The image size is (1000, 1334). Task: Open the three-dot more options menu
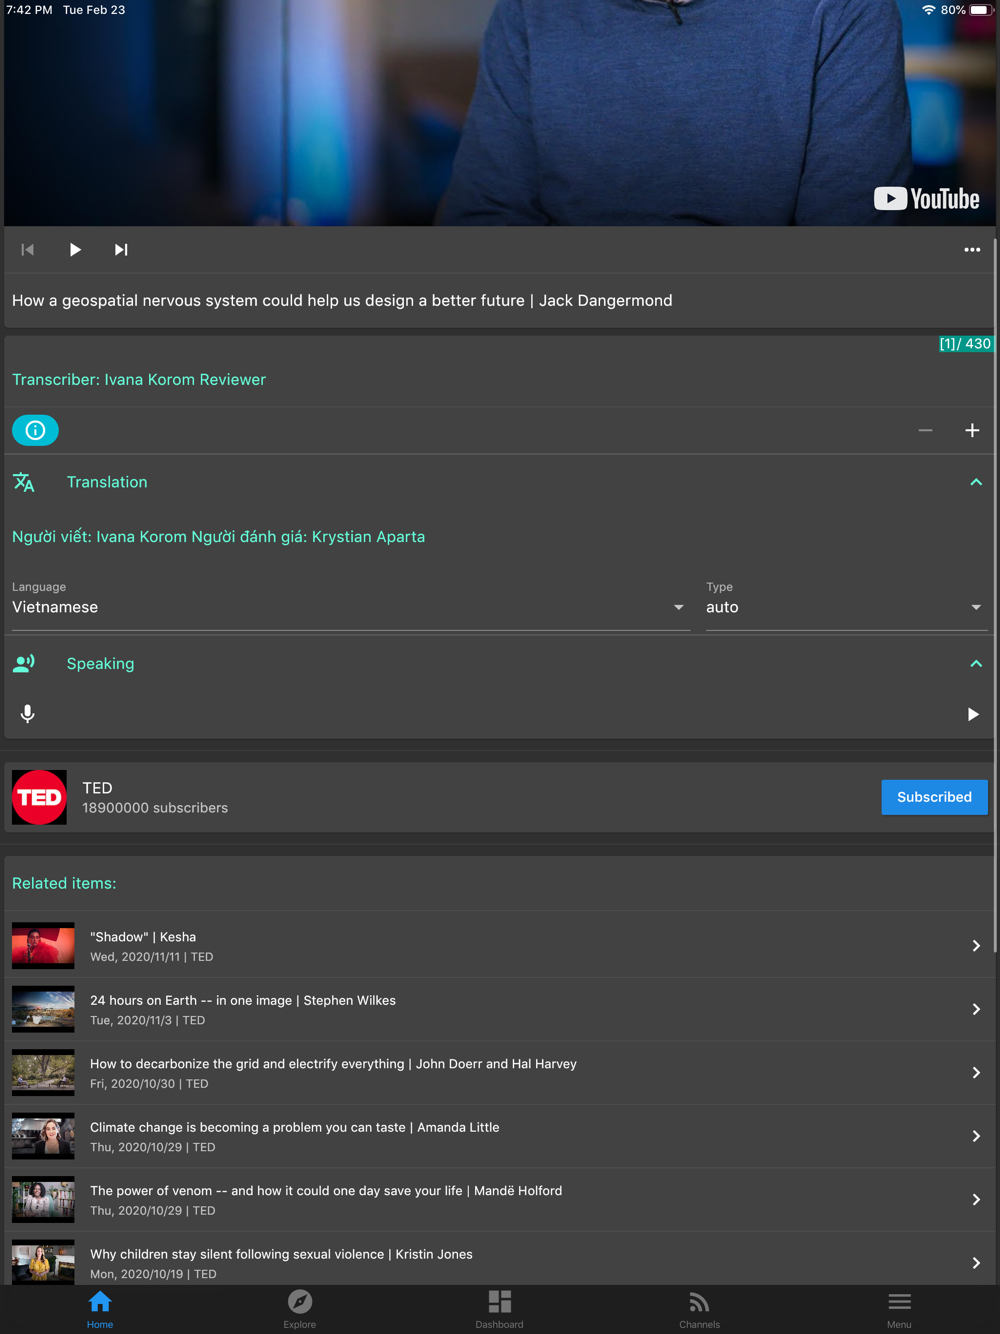pyautogui.click(x=971, y=250)
